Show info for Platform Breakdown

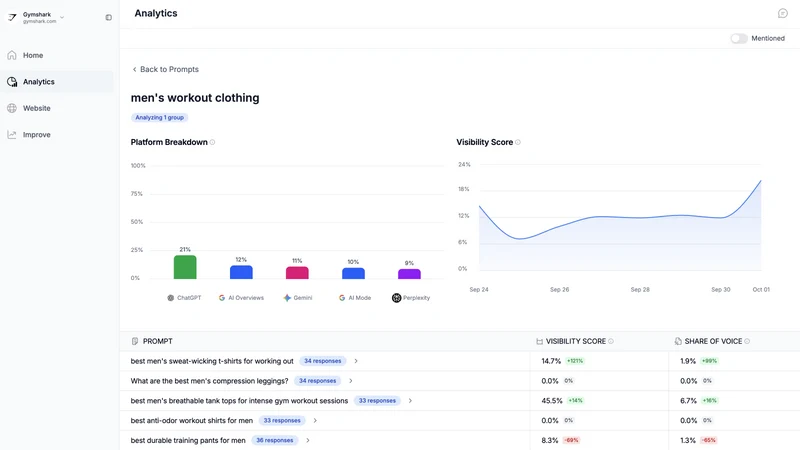click(x=212, y=142)
